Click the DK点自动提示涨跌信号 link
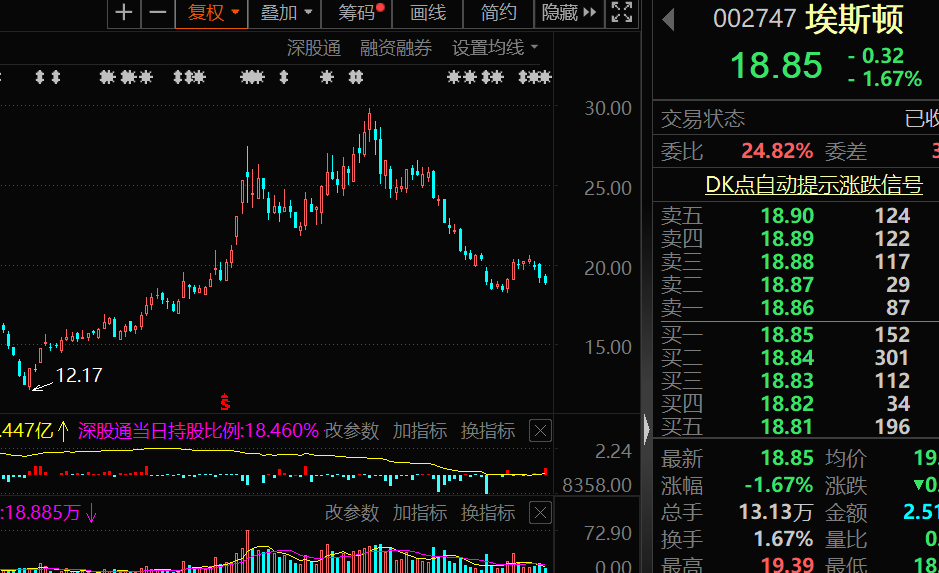The height and width of the screenshot is (573, 939). tap(813, 184)
